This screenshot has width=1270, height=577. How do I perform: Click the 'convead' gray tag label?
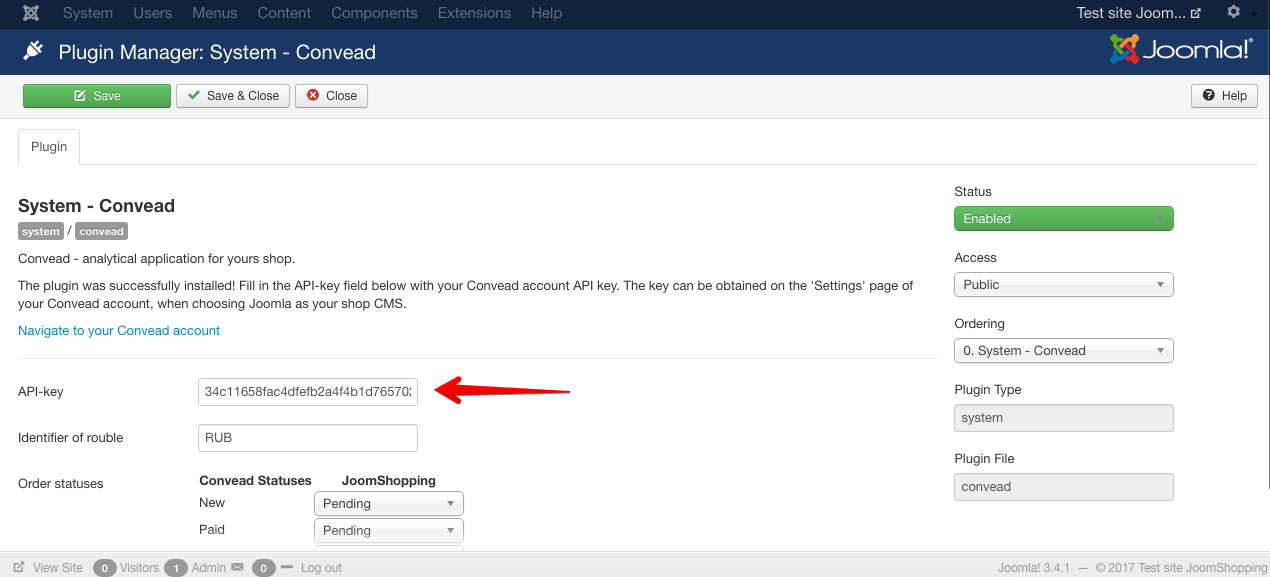point(102,231)
